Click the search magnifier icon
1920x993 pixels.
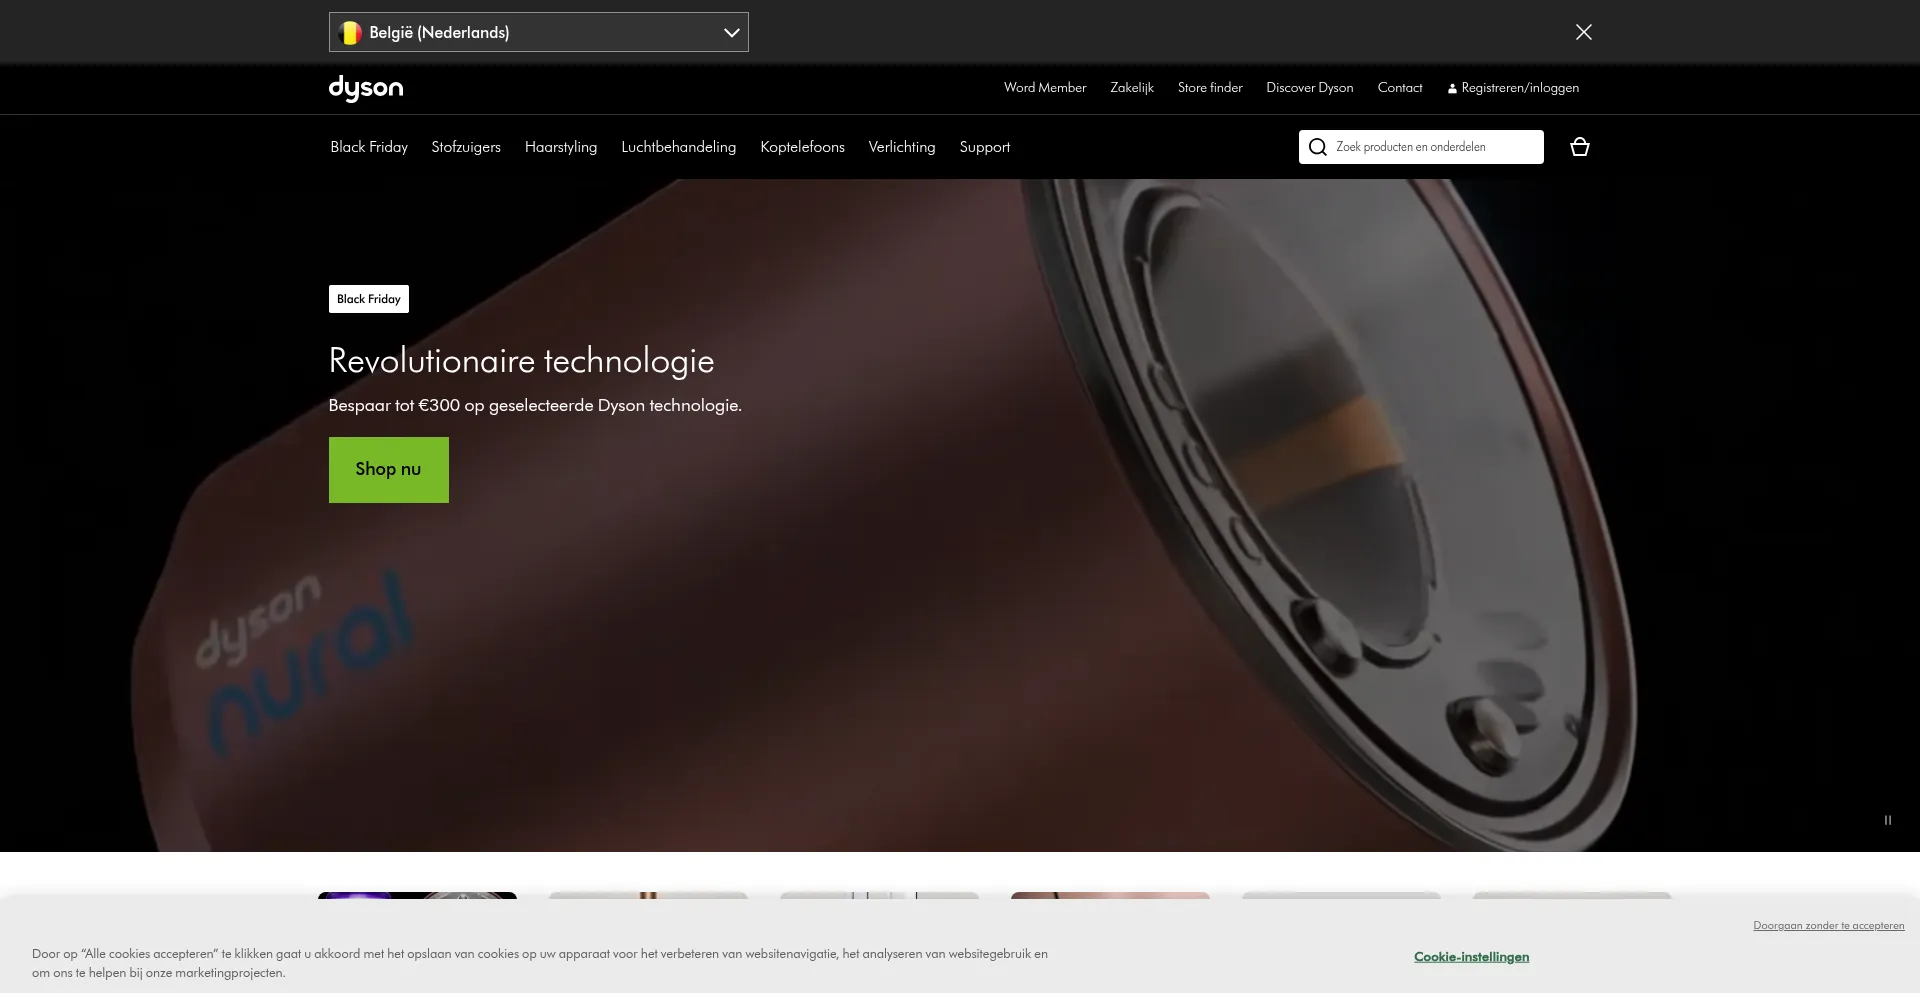coord(1317,147)
